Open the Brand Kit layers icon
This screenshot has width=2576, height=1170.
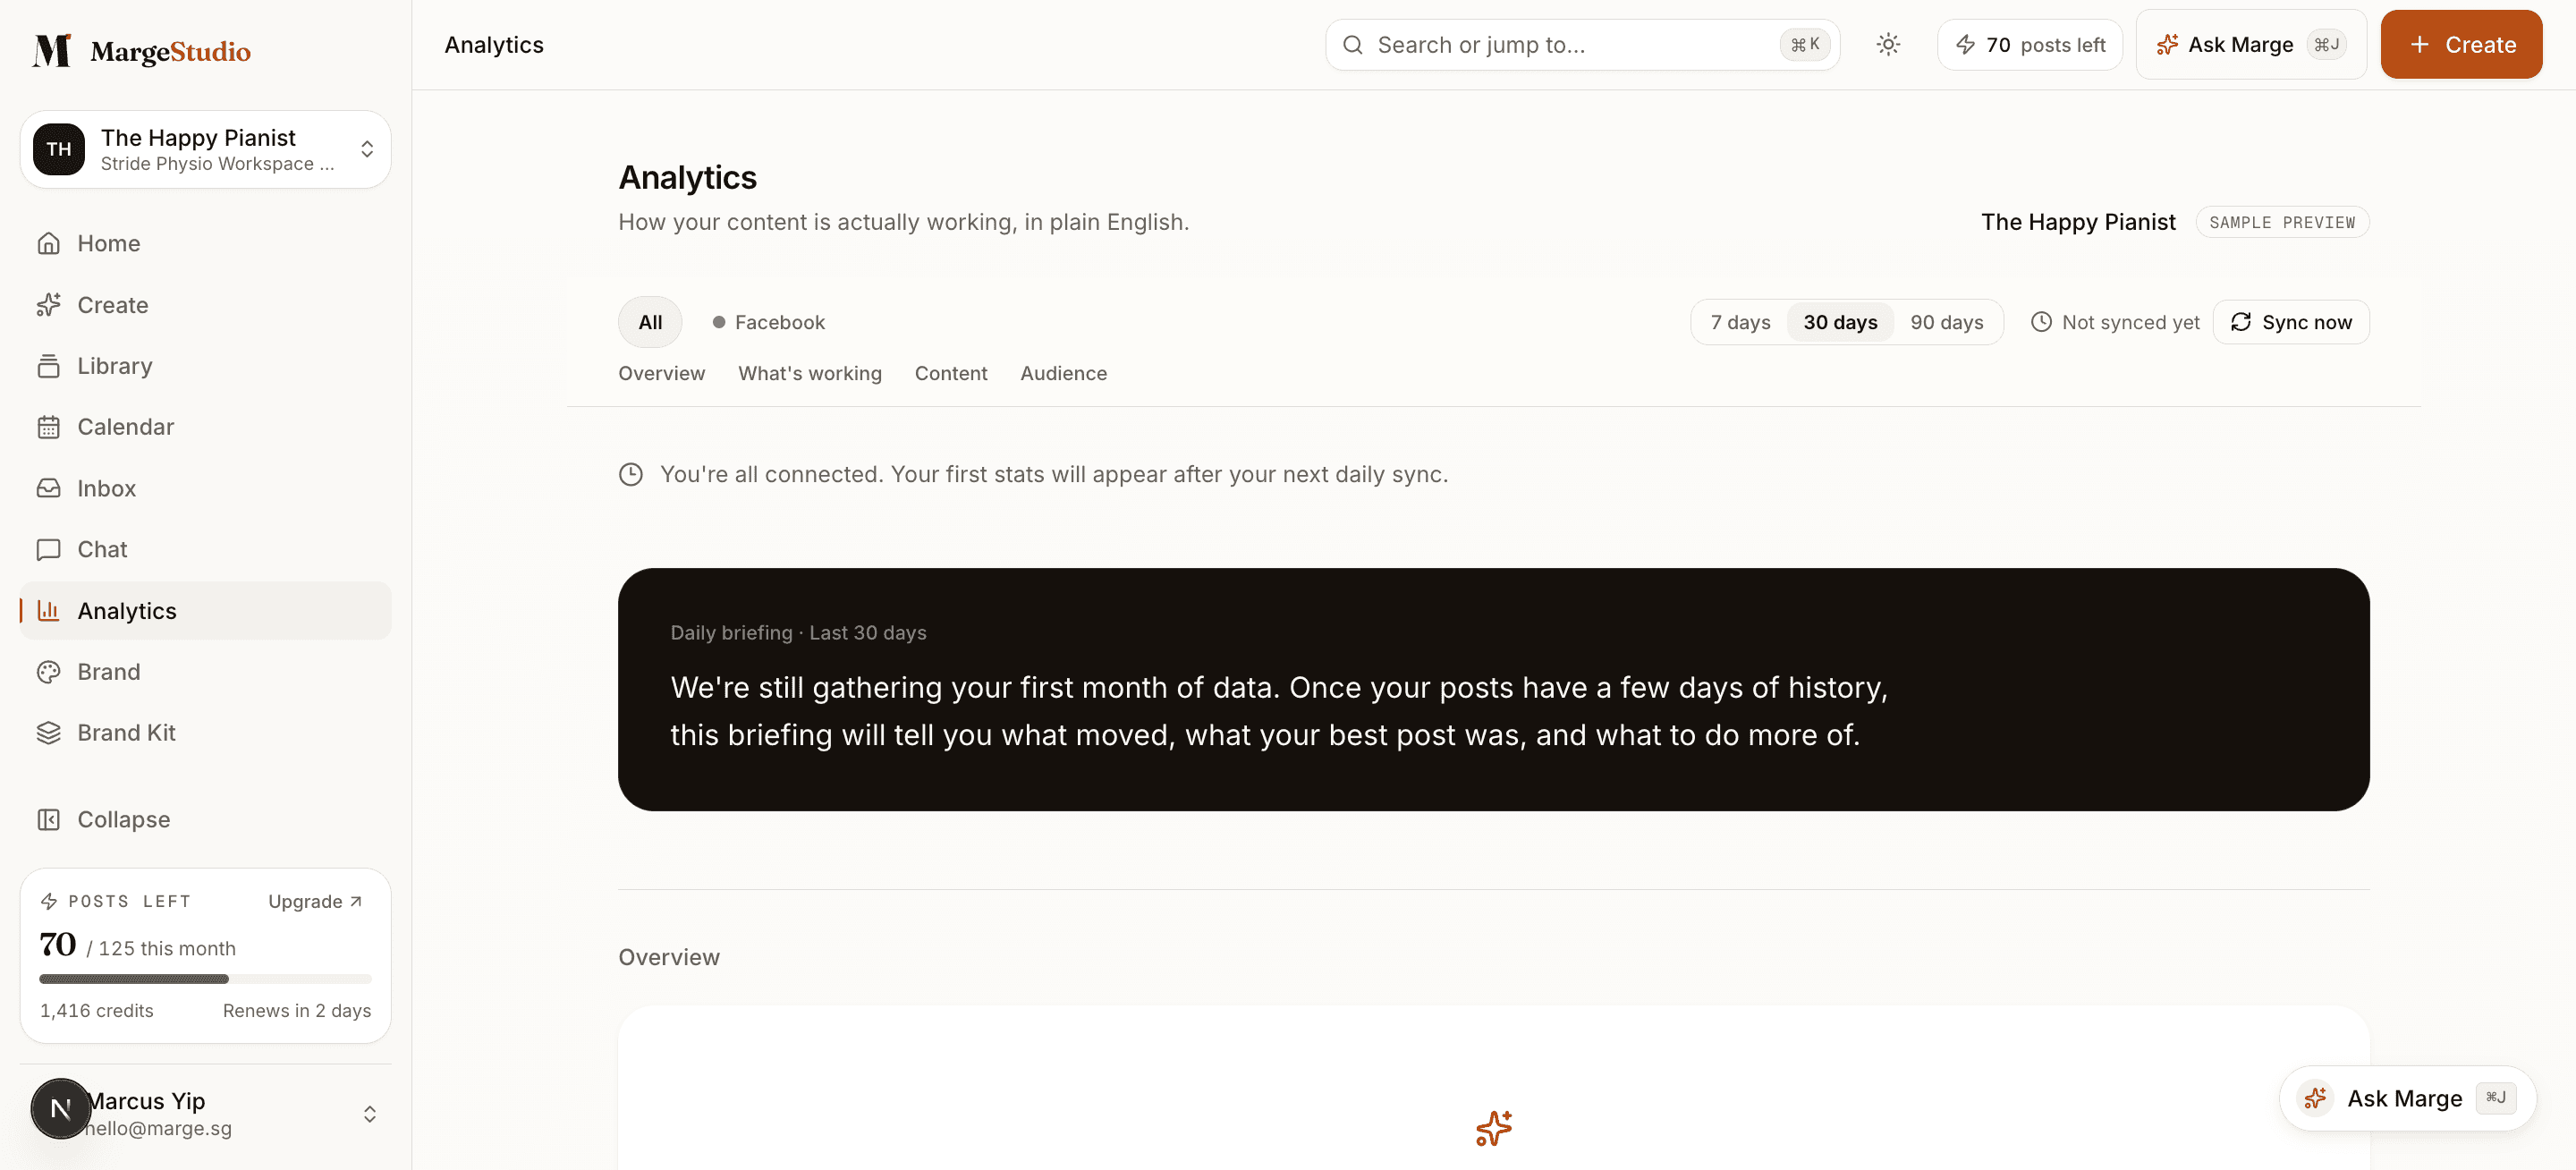48,733
